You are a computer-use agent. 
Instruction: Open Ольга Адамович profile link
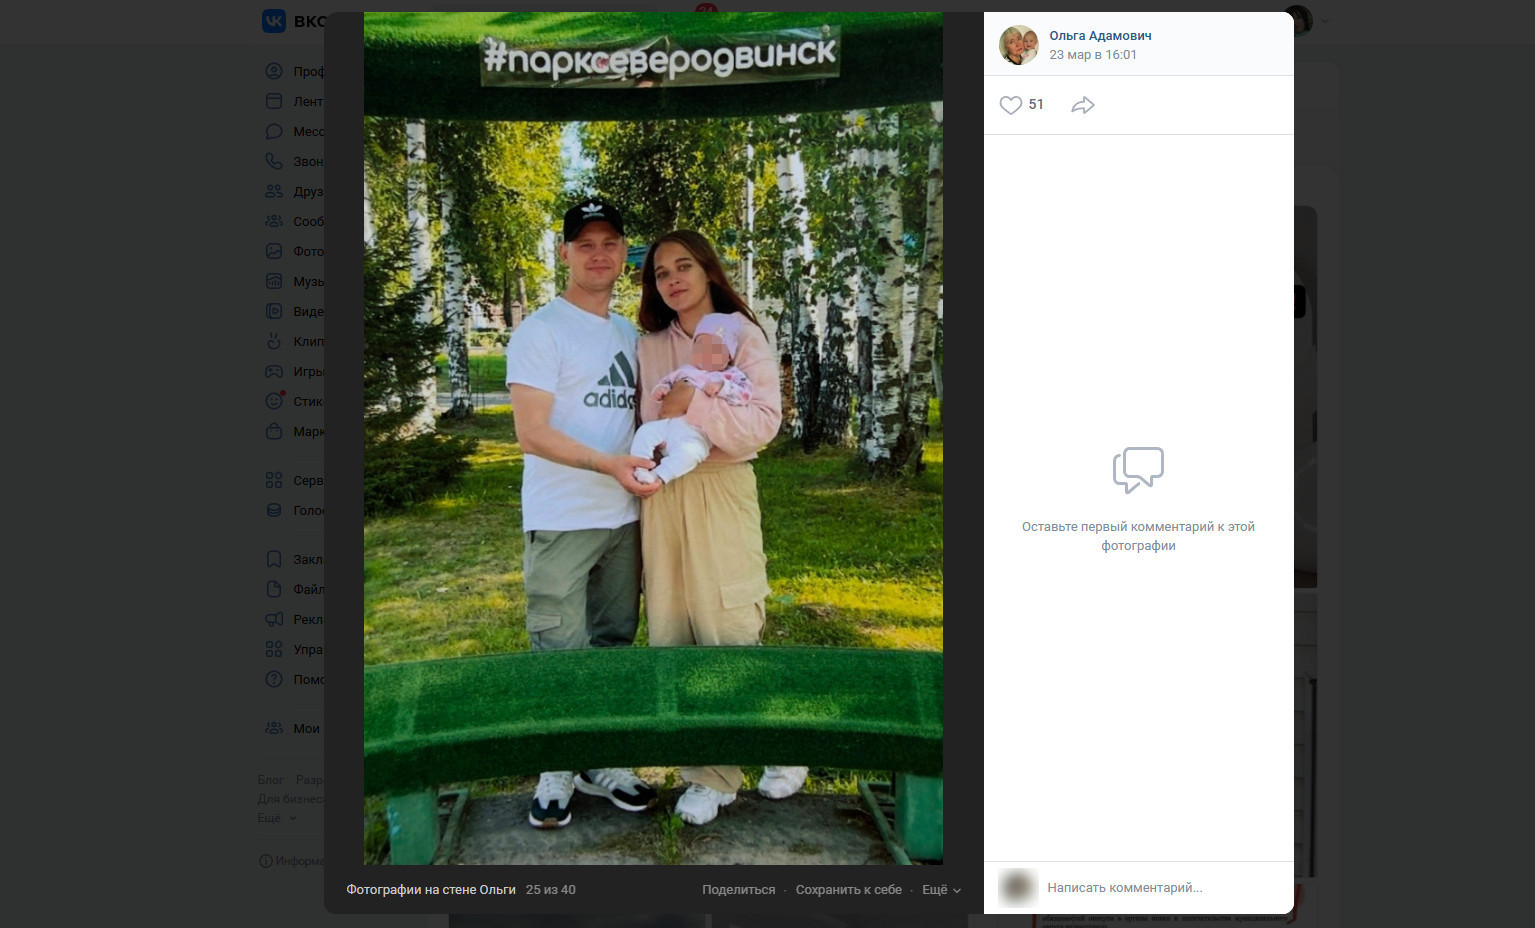click(1100, 35)
